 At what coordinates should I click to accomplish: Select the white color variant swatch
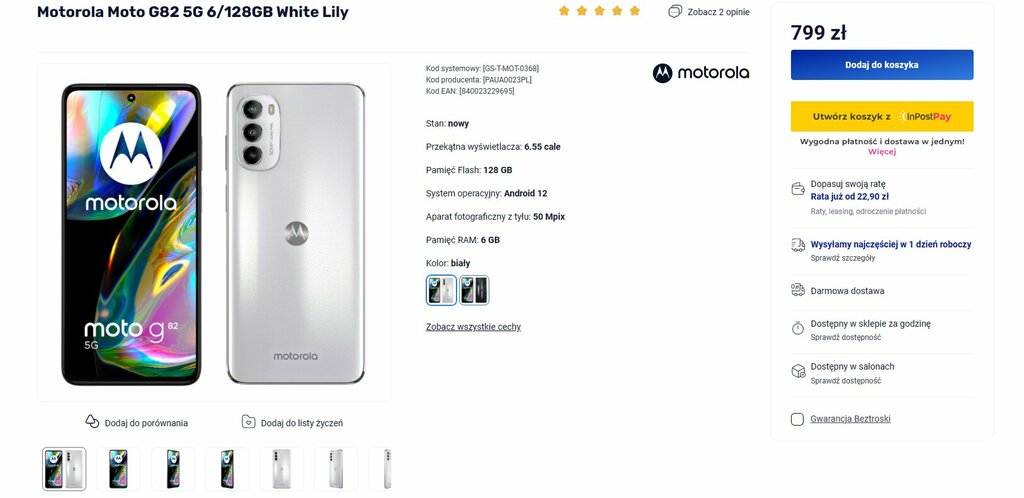pyautogui.click(x=441, y=290)
